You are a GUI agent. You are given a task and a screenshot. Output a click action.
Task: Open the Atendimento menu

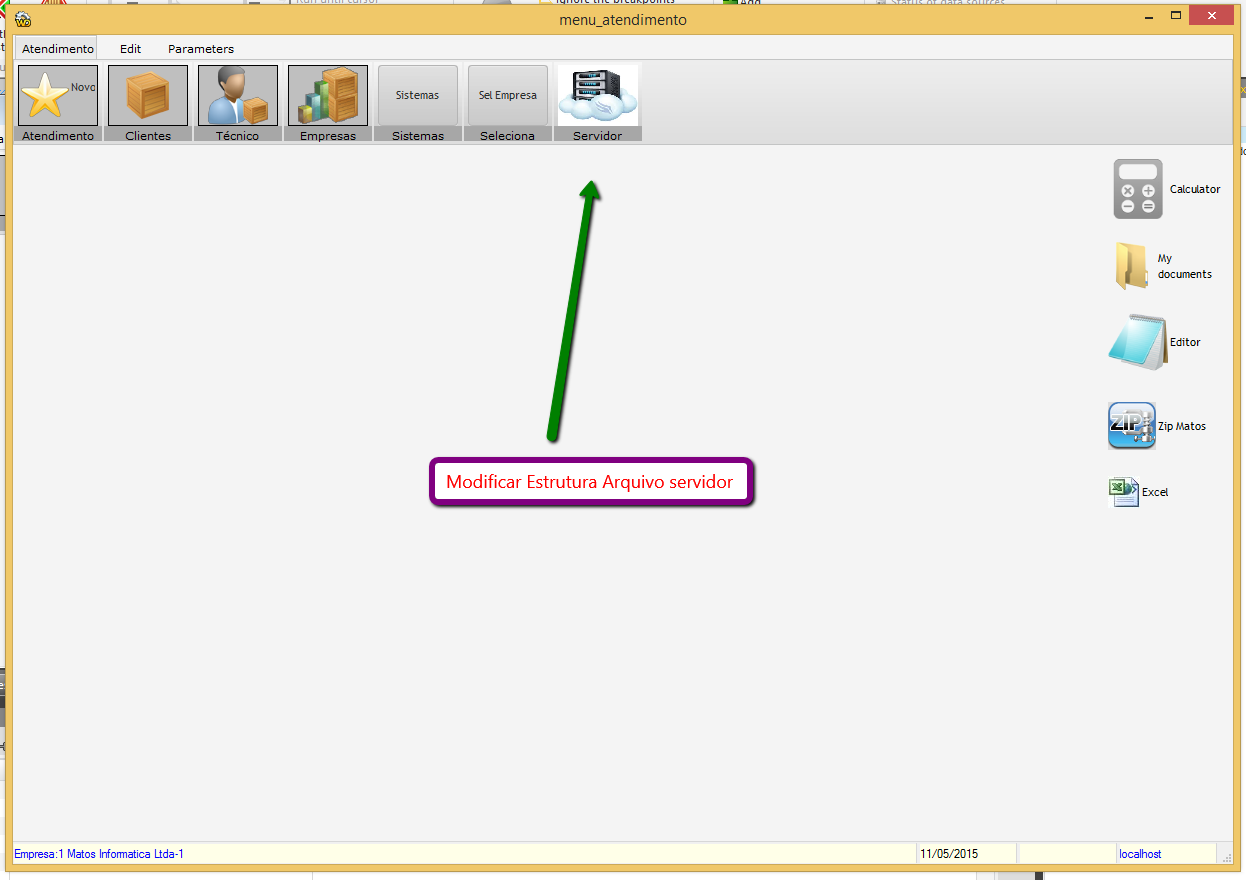pos(57,48)
